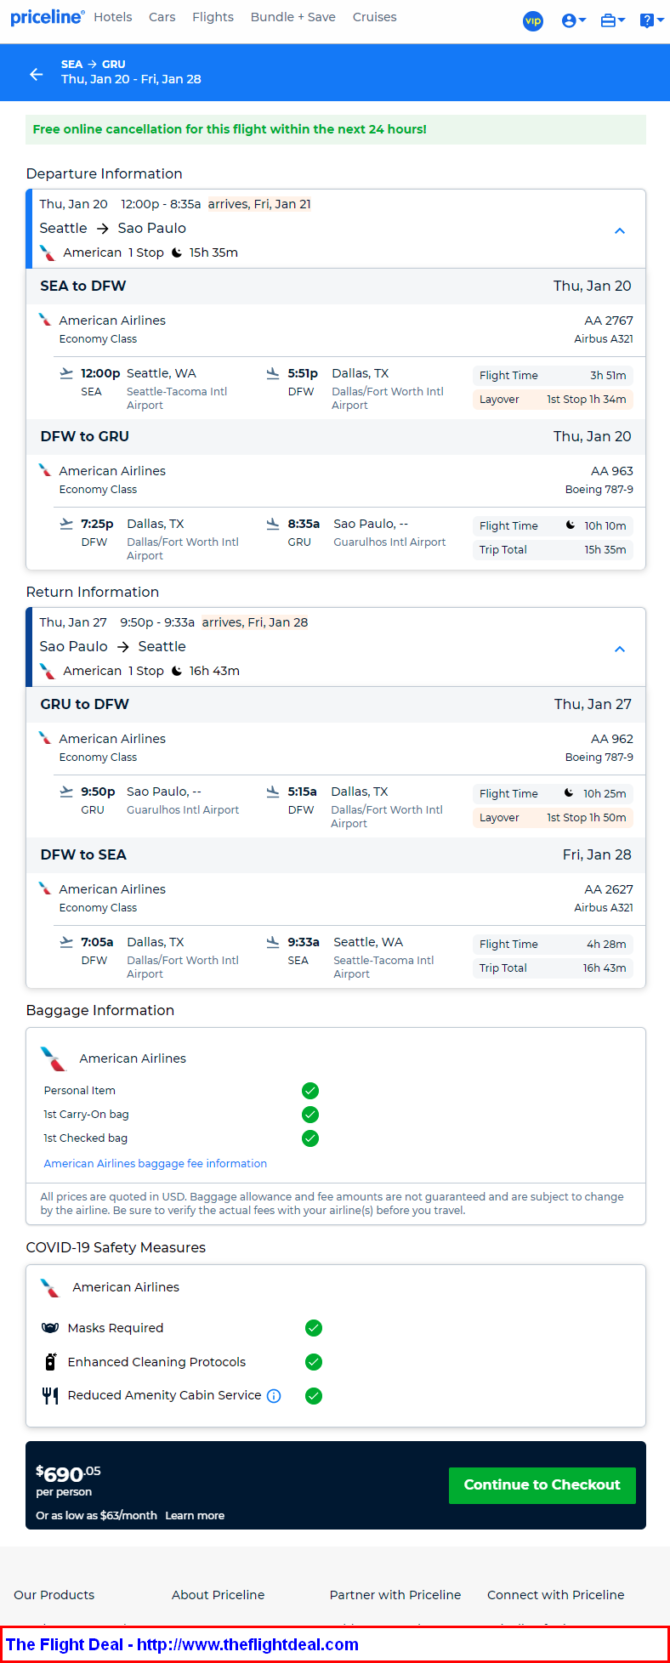Open the Bundle + Save menu item
Image resolution: width=670 pixels, height=1663 pixels.
pyautogui.click(x=293, y=17)
